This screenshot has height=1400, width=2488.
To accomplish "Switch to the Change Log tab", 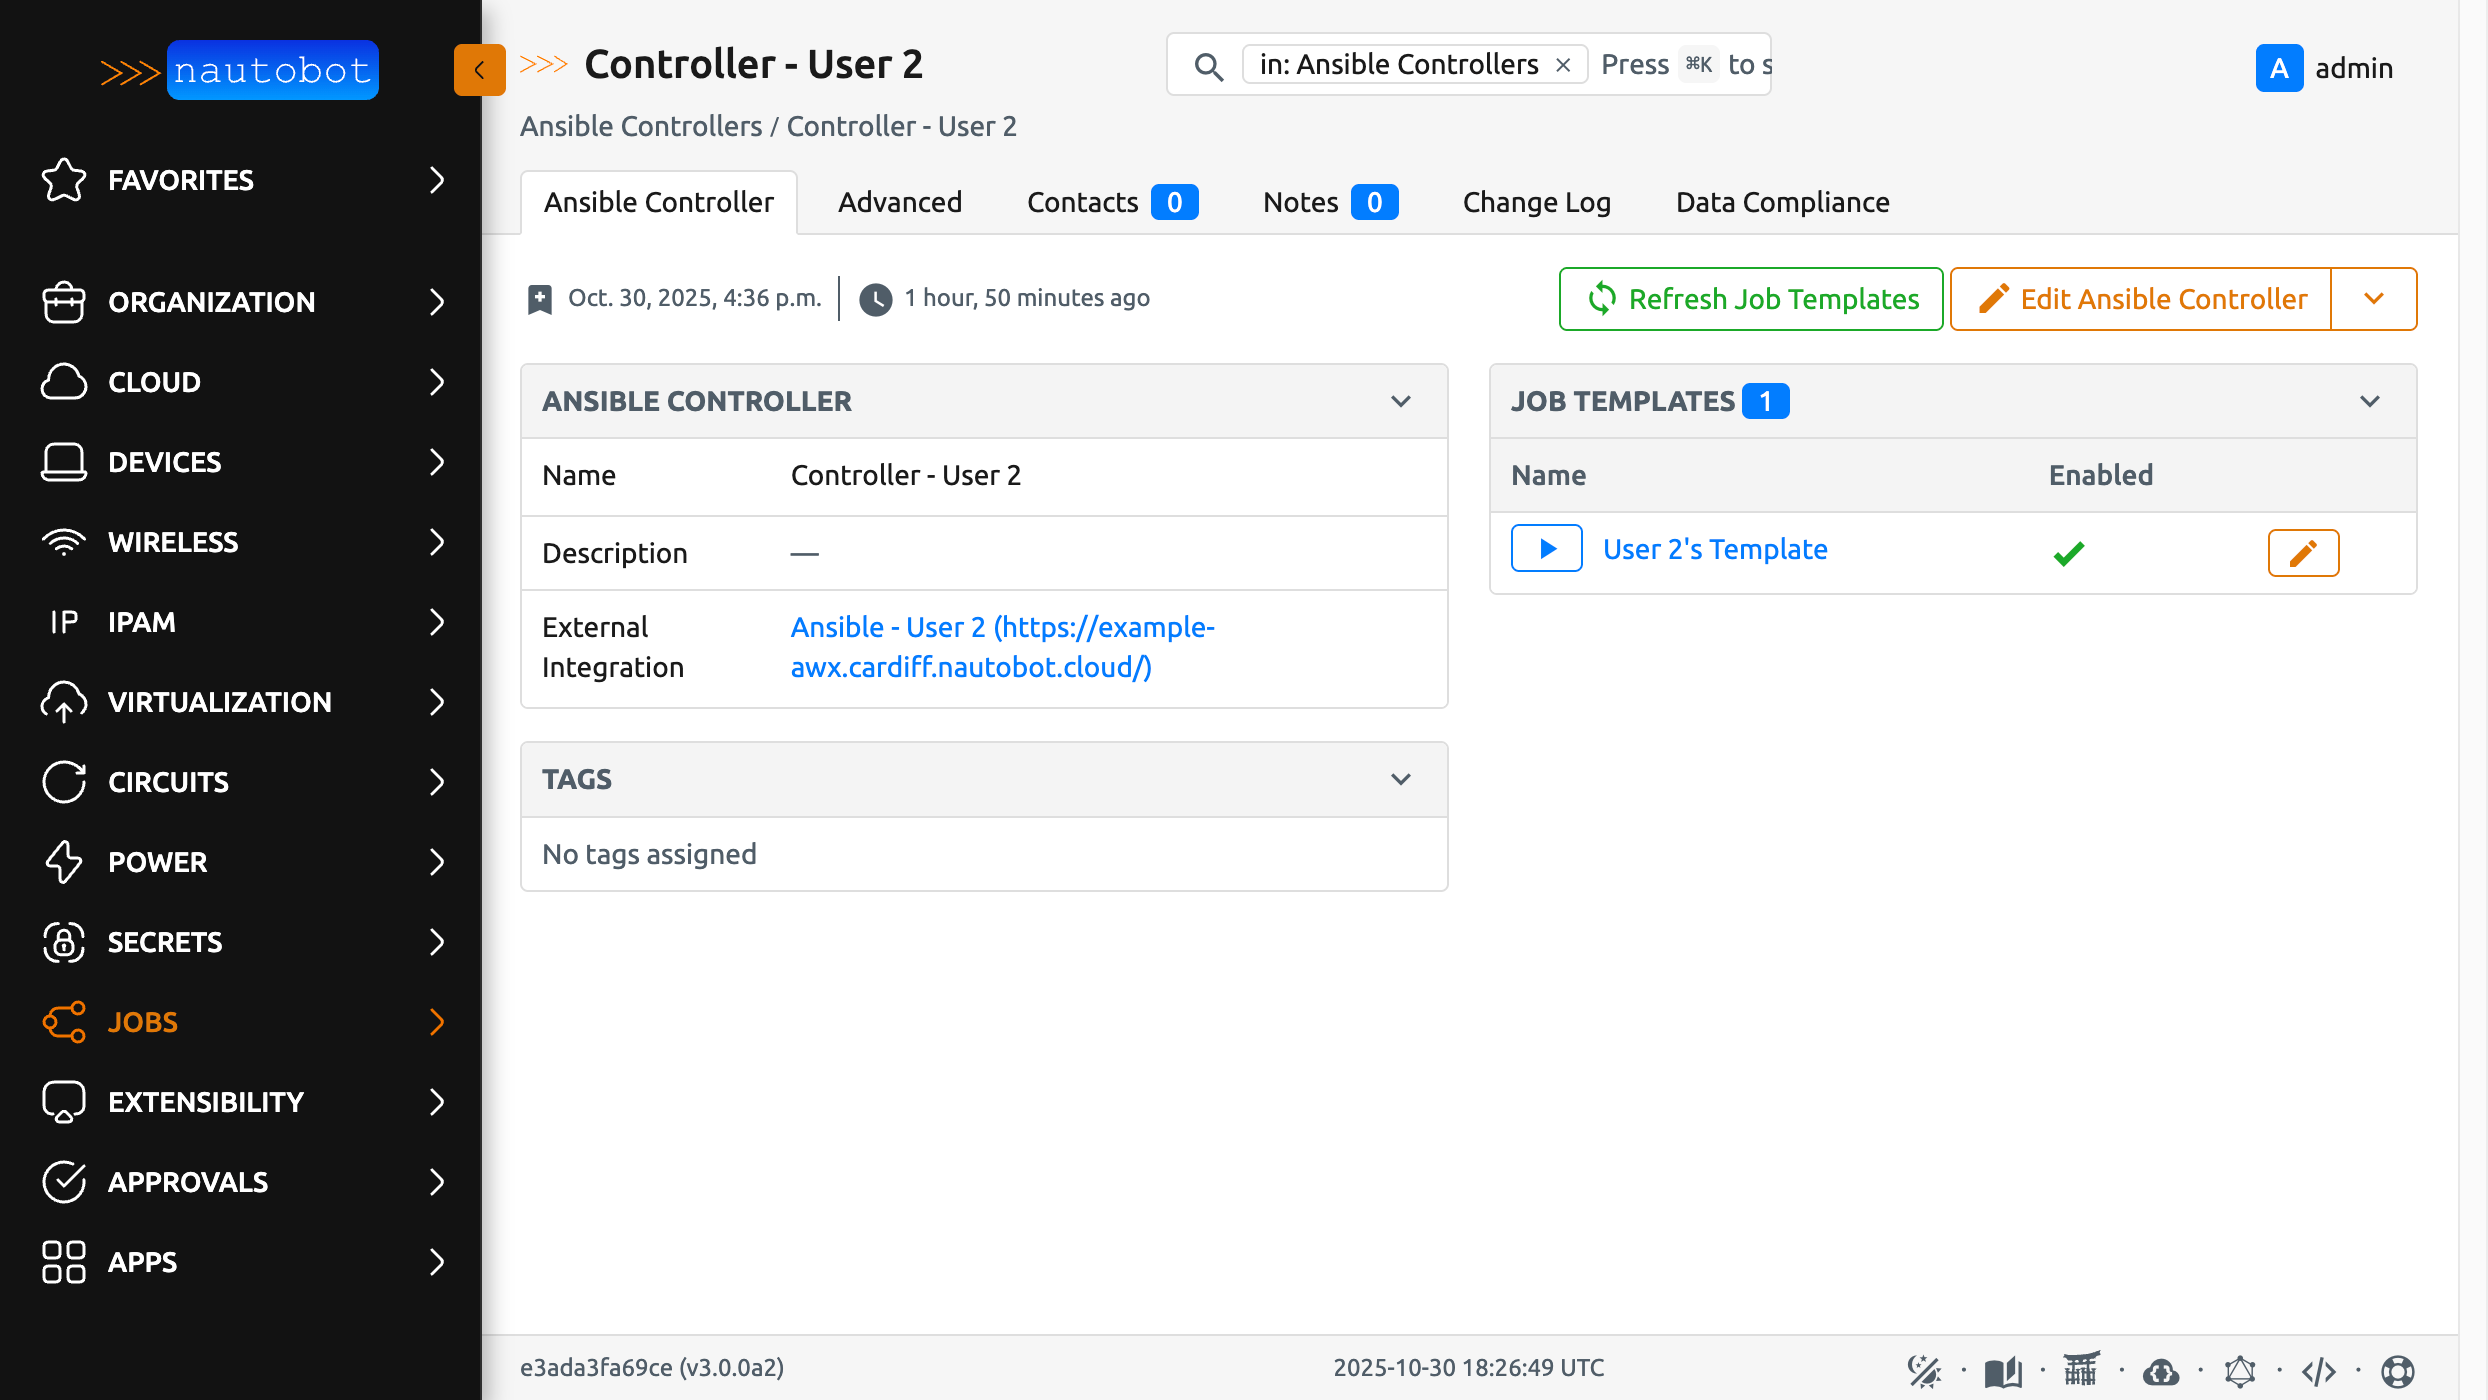I will [1536, 202].
